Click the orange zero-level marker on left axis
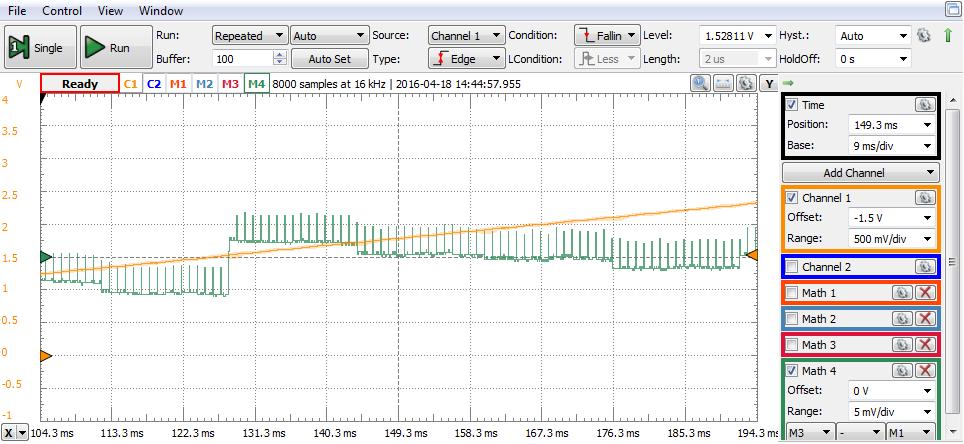This screenshot has height=444, width=964. pyautogui.click(x=46, y=355)
